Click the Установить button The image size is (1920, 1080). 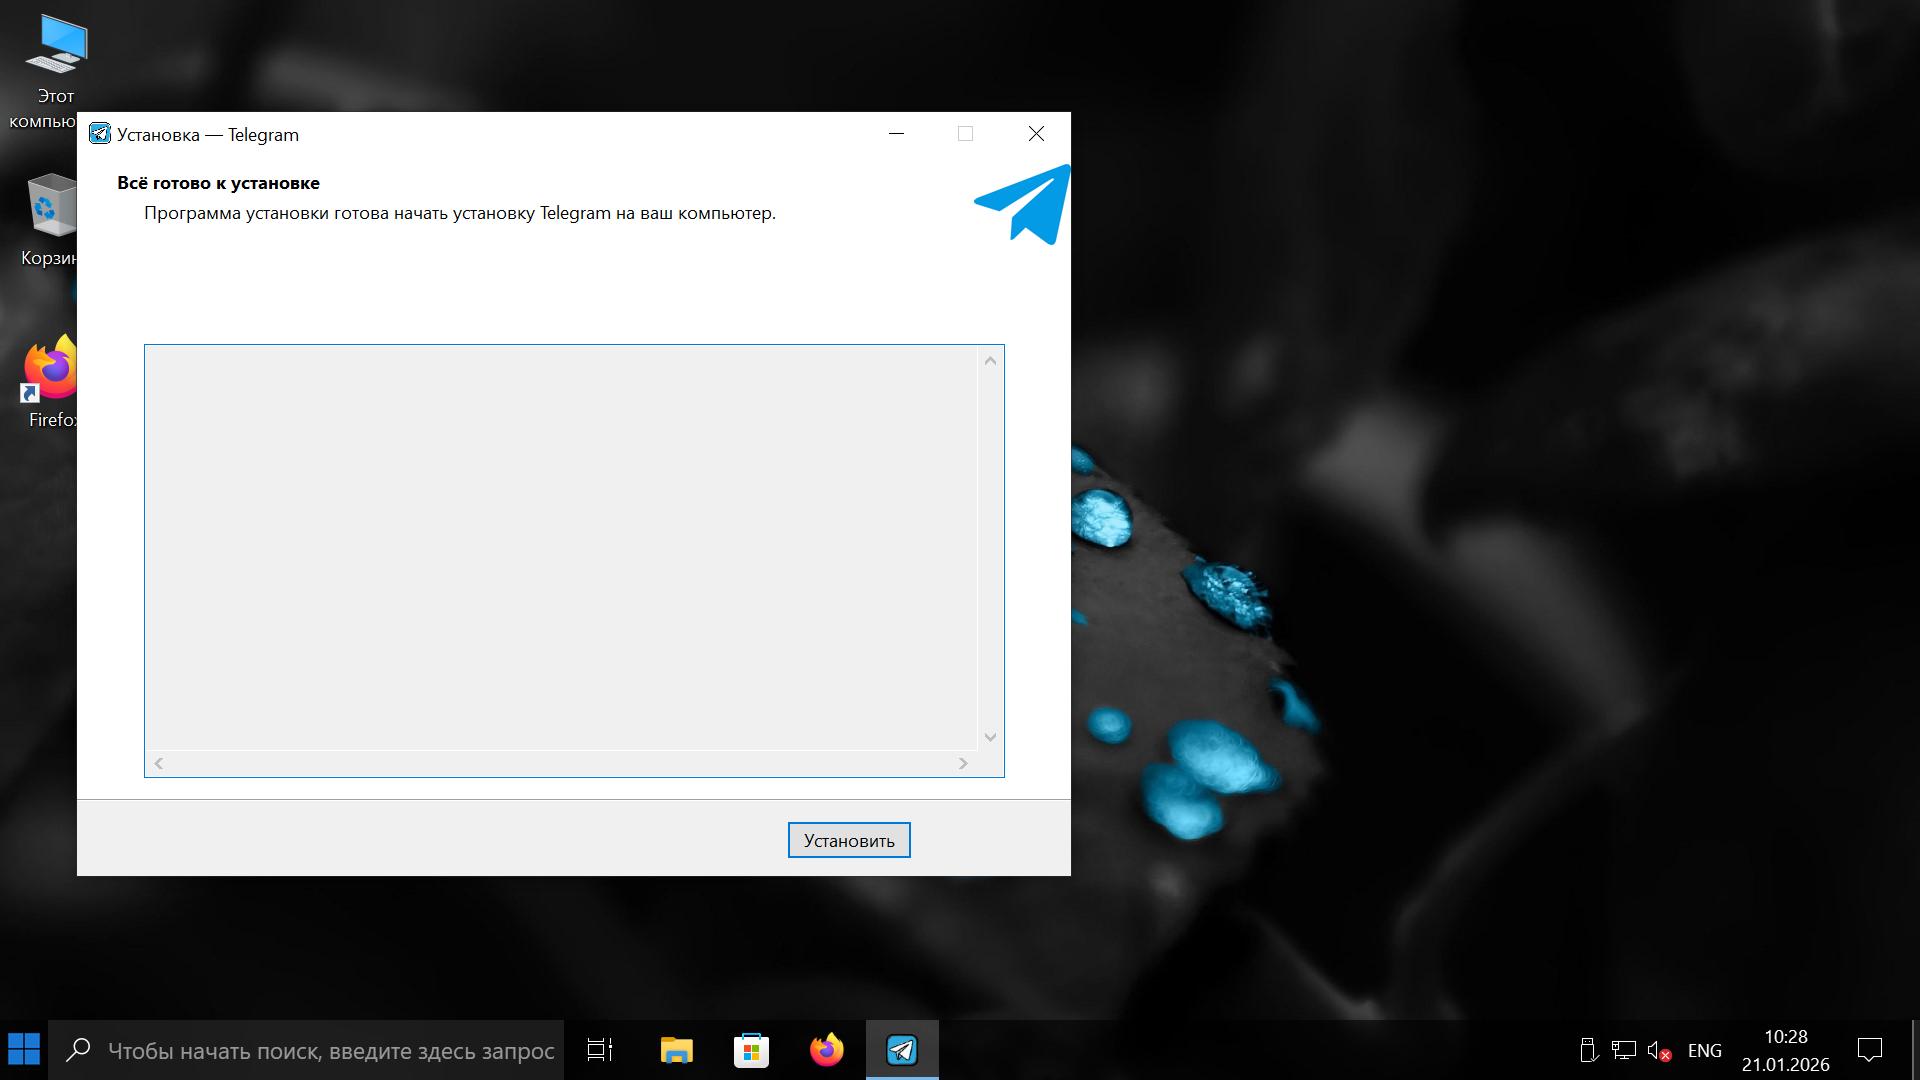point(848,840)
